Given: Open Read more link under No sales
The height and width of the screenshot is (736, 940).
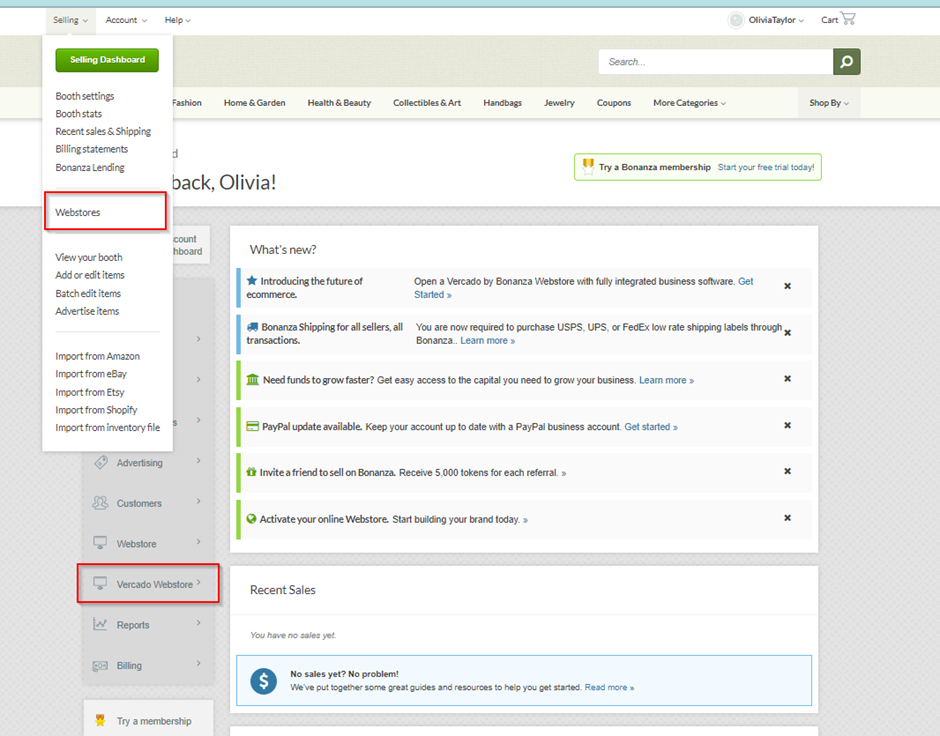Looking at the screenshot, I should pyautogui.click(x=609, y=687).
